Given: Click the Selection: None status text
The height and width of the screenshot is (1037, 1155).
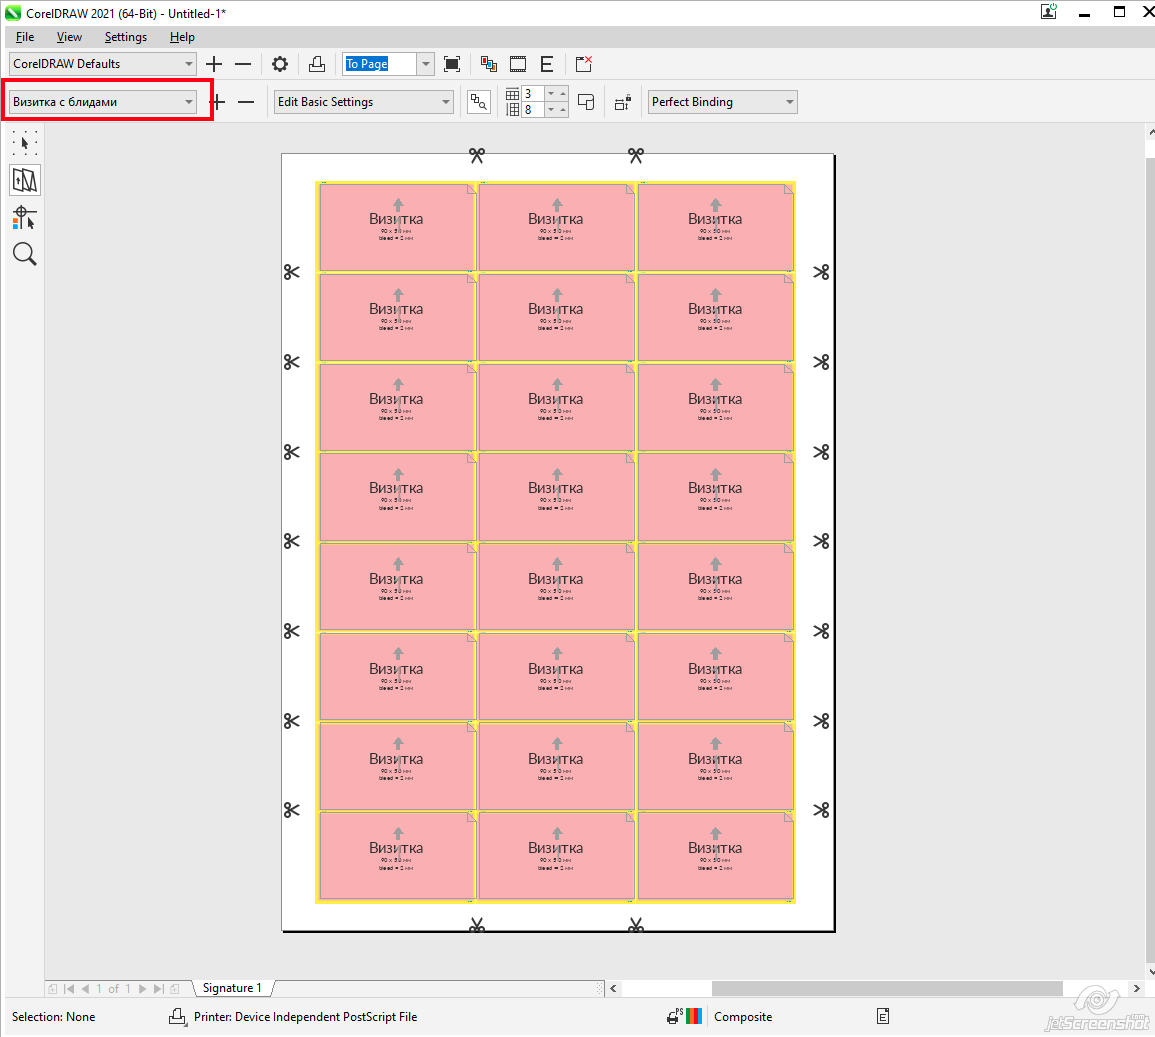Looking at the screenshot, I should point(53,1016).
